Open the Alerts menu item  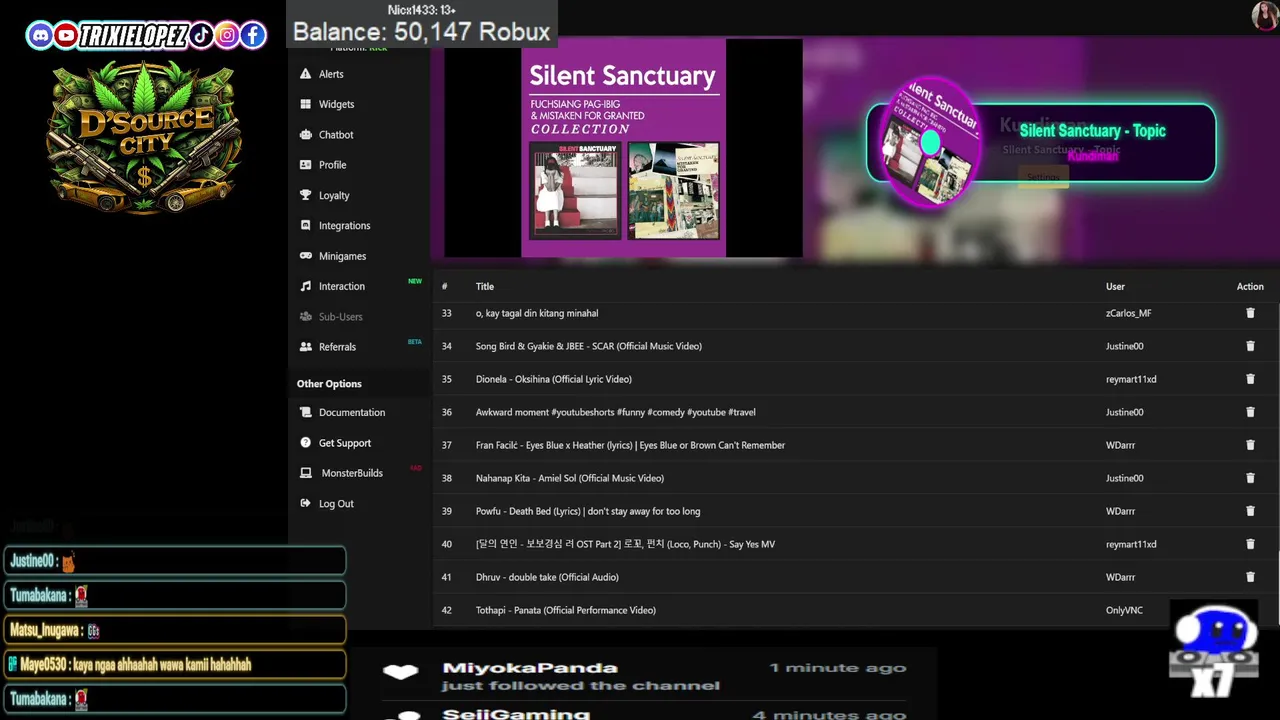[x=331, y=74]
